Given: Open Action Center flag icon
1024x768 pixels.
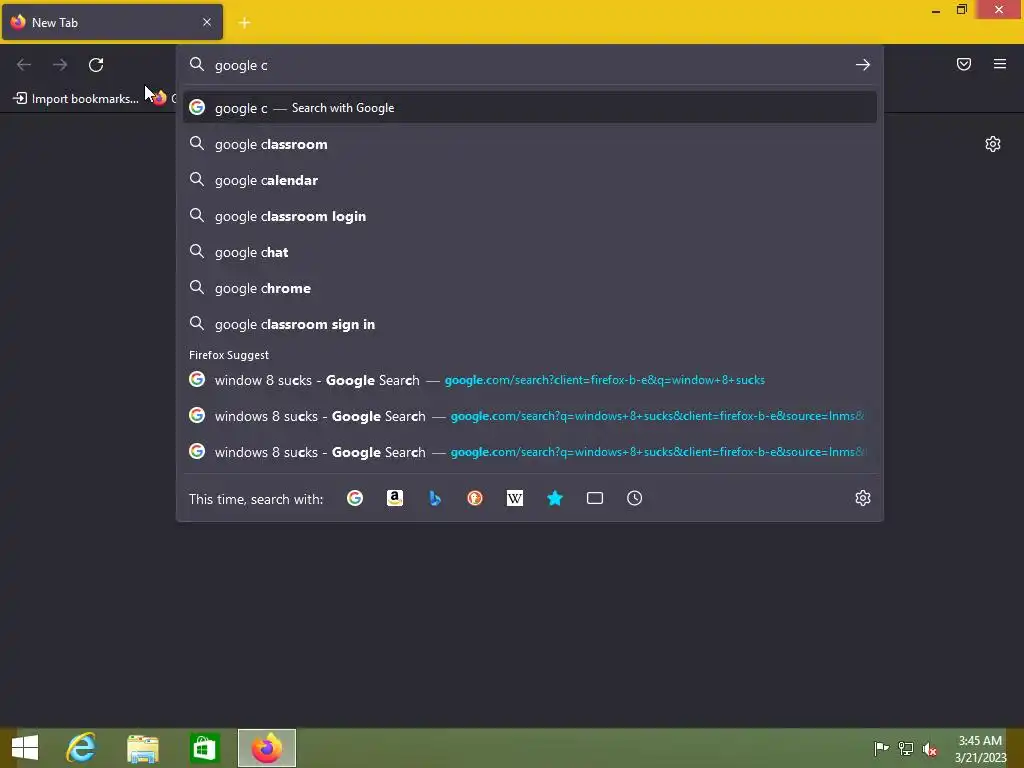Looking at the screenshot, I should (881, 748).
